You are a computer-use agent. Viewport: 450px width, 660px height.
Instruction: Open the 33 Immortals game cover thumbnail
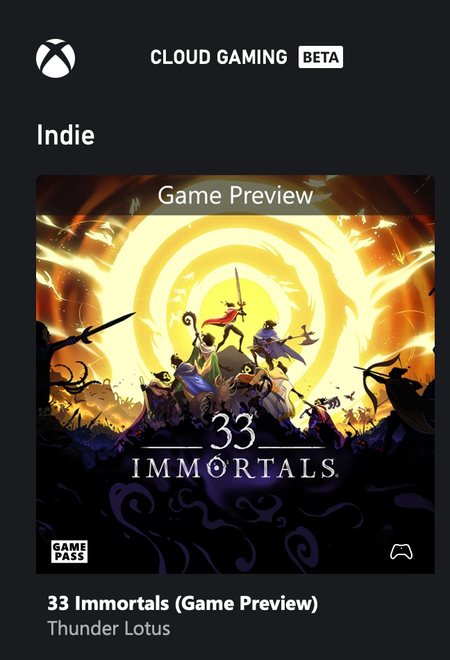(x=235, y=374)
